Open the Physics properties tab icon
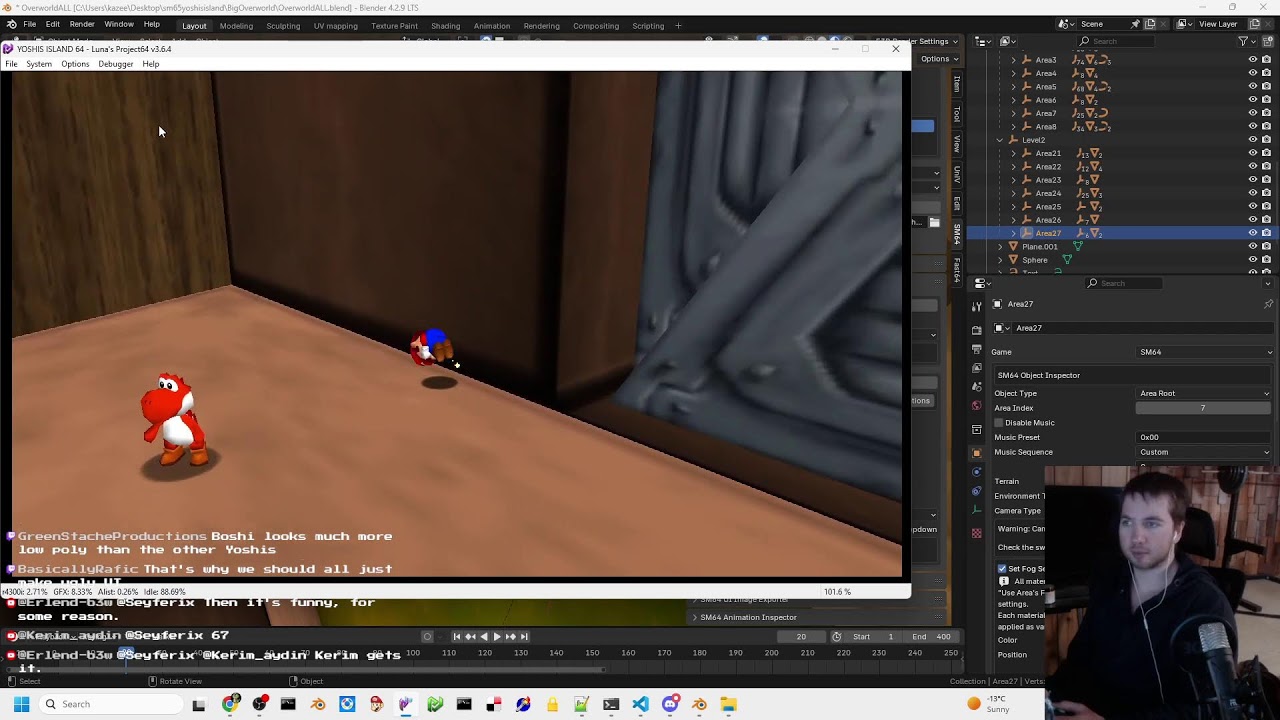The height and width of the screenshot is (720, 1280). click(977, 472)
